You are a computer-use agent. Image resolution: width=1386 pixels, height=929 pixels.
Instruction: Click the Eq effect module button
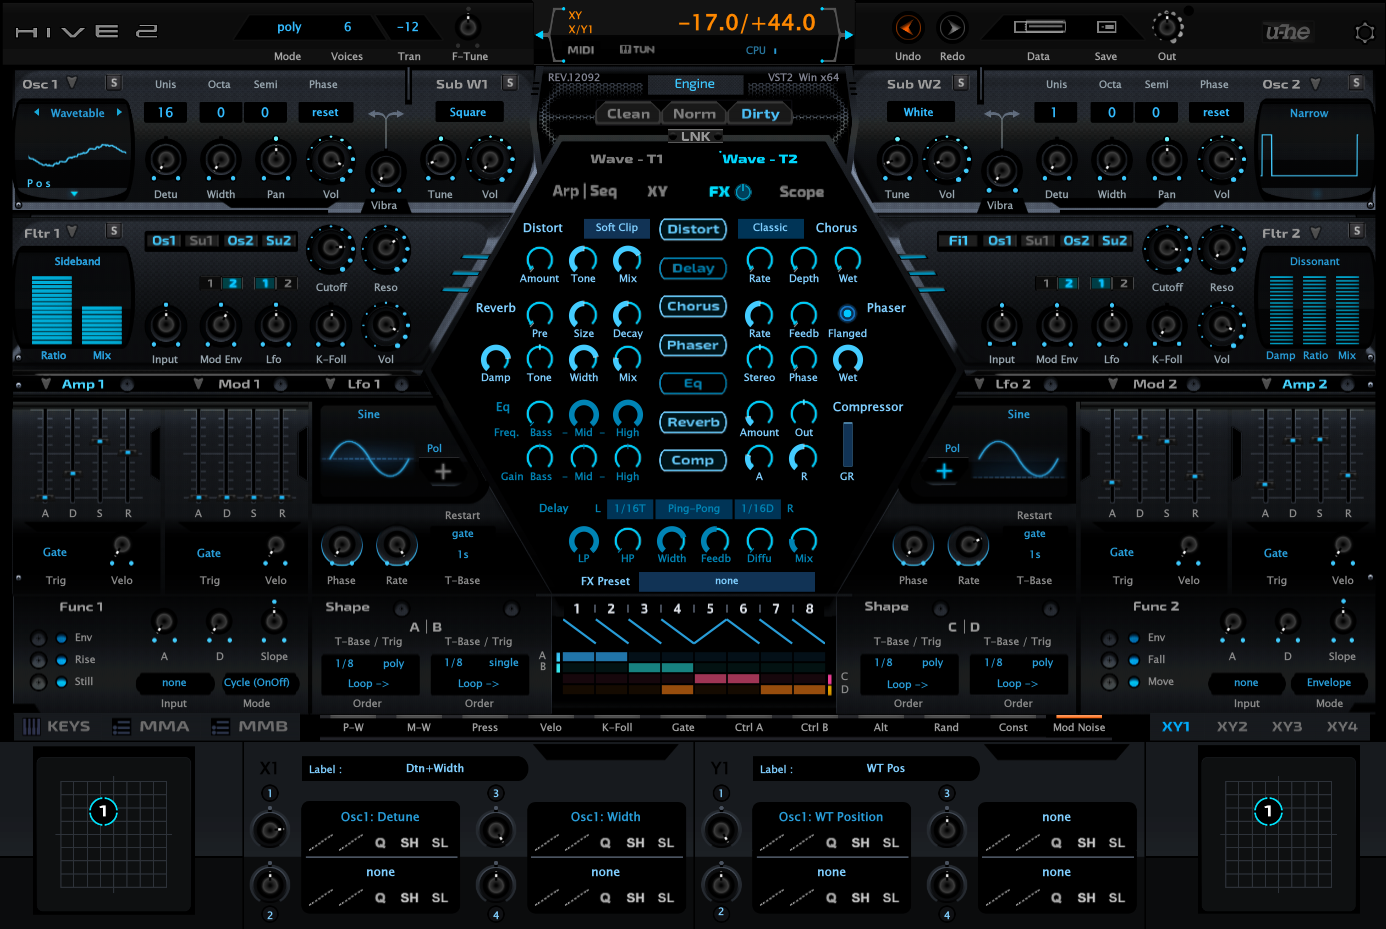click(x=693, y=383)
